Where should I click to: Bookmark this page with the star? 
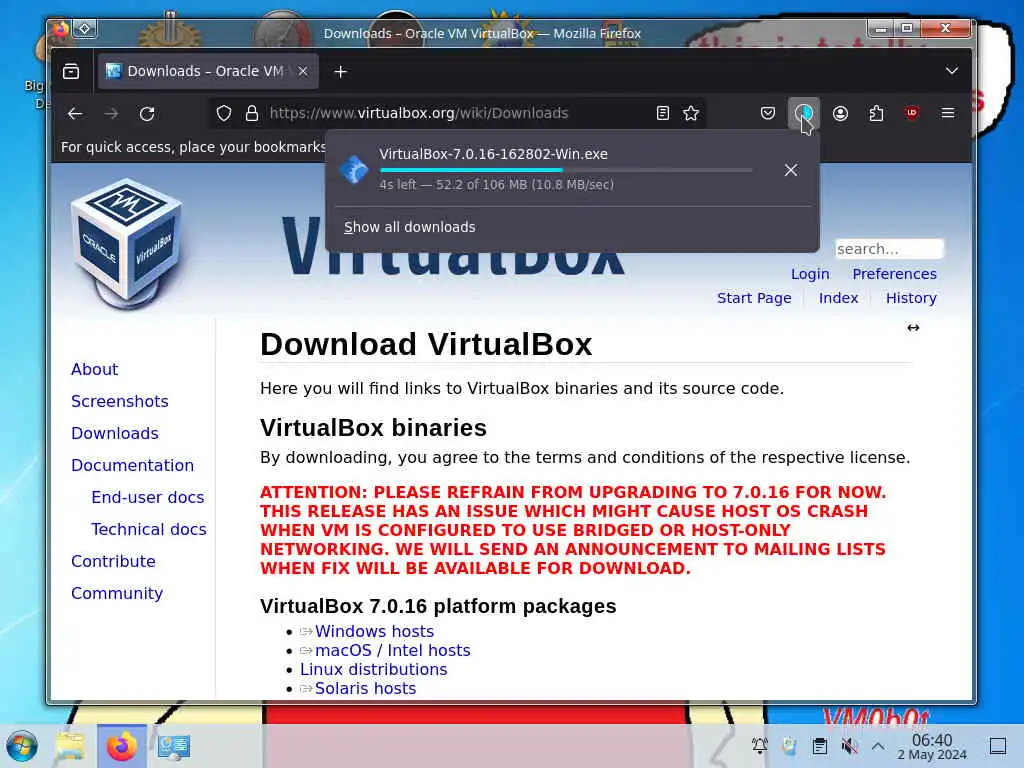[x=691, y=114]
